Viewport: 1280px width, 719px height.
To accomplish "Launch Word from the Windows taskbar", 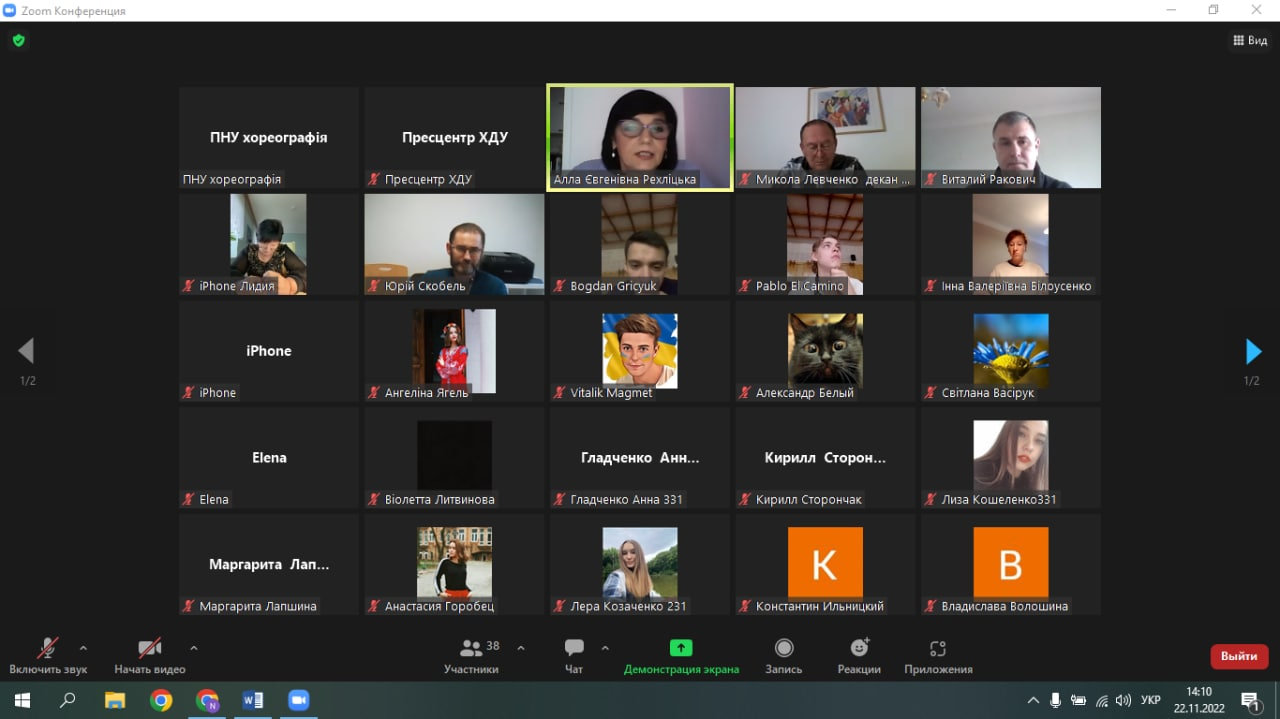I will [253, 700].
